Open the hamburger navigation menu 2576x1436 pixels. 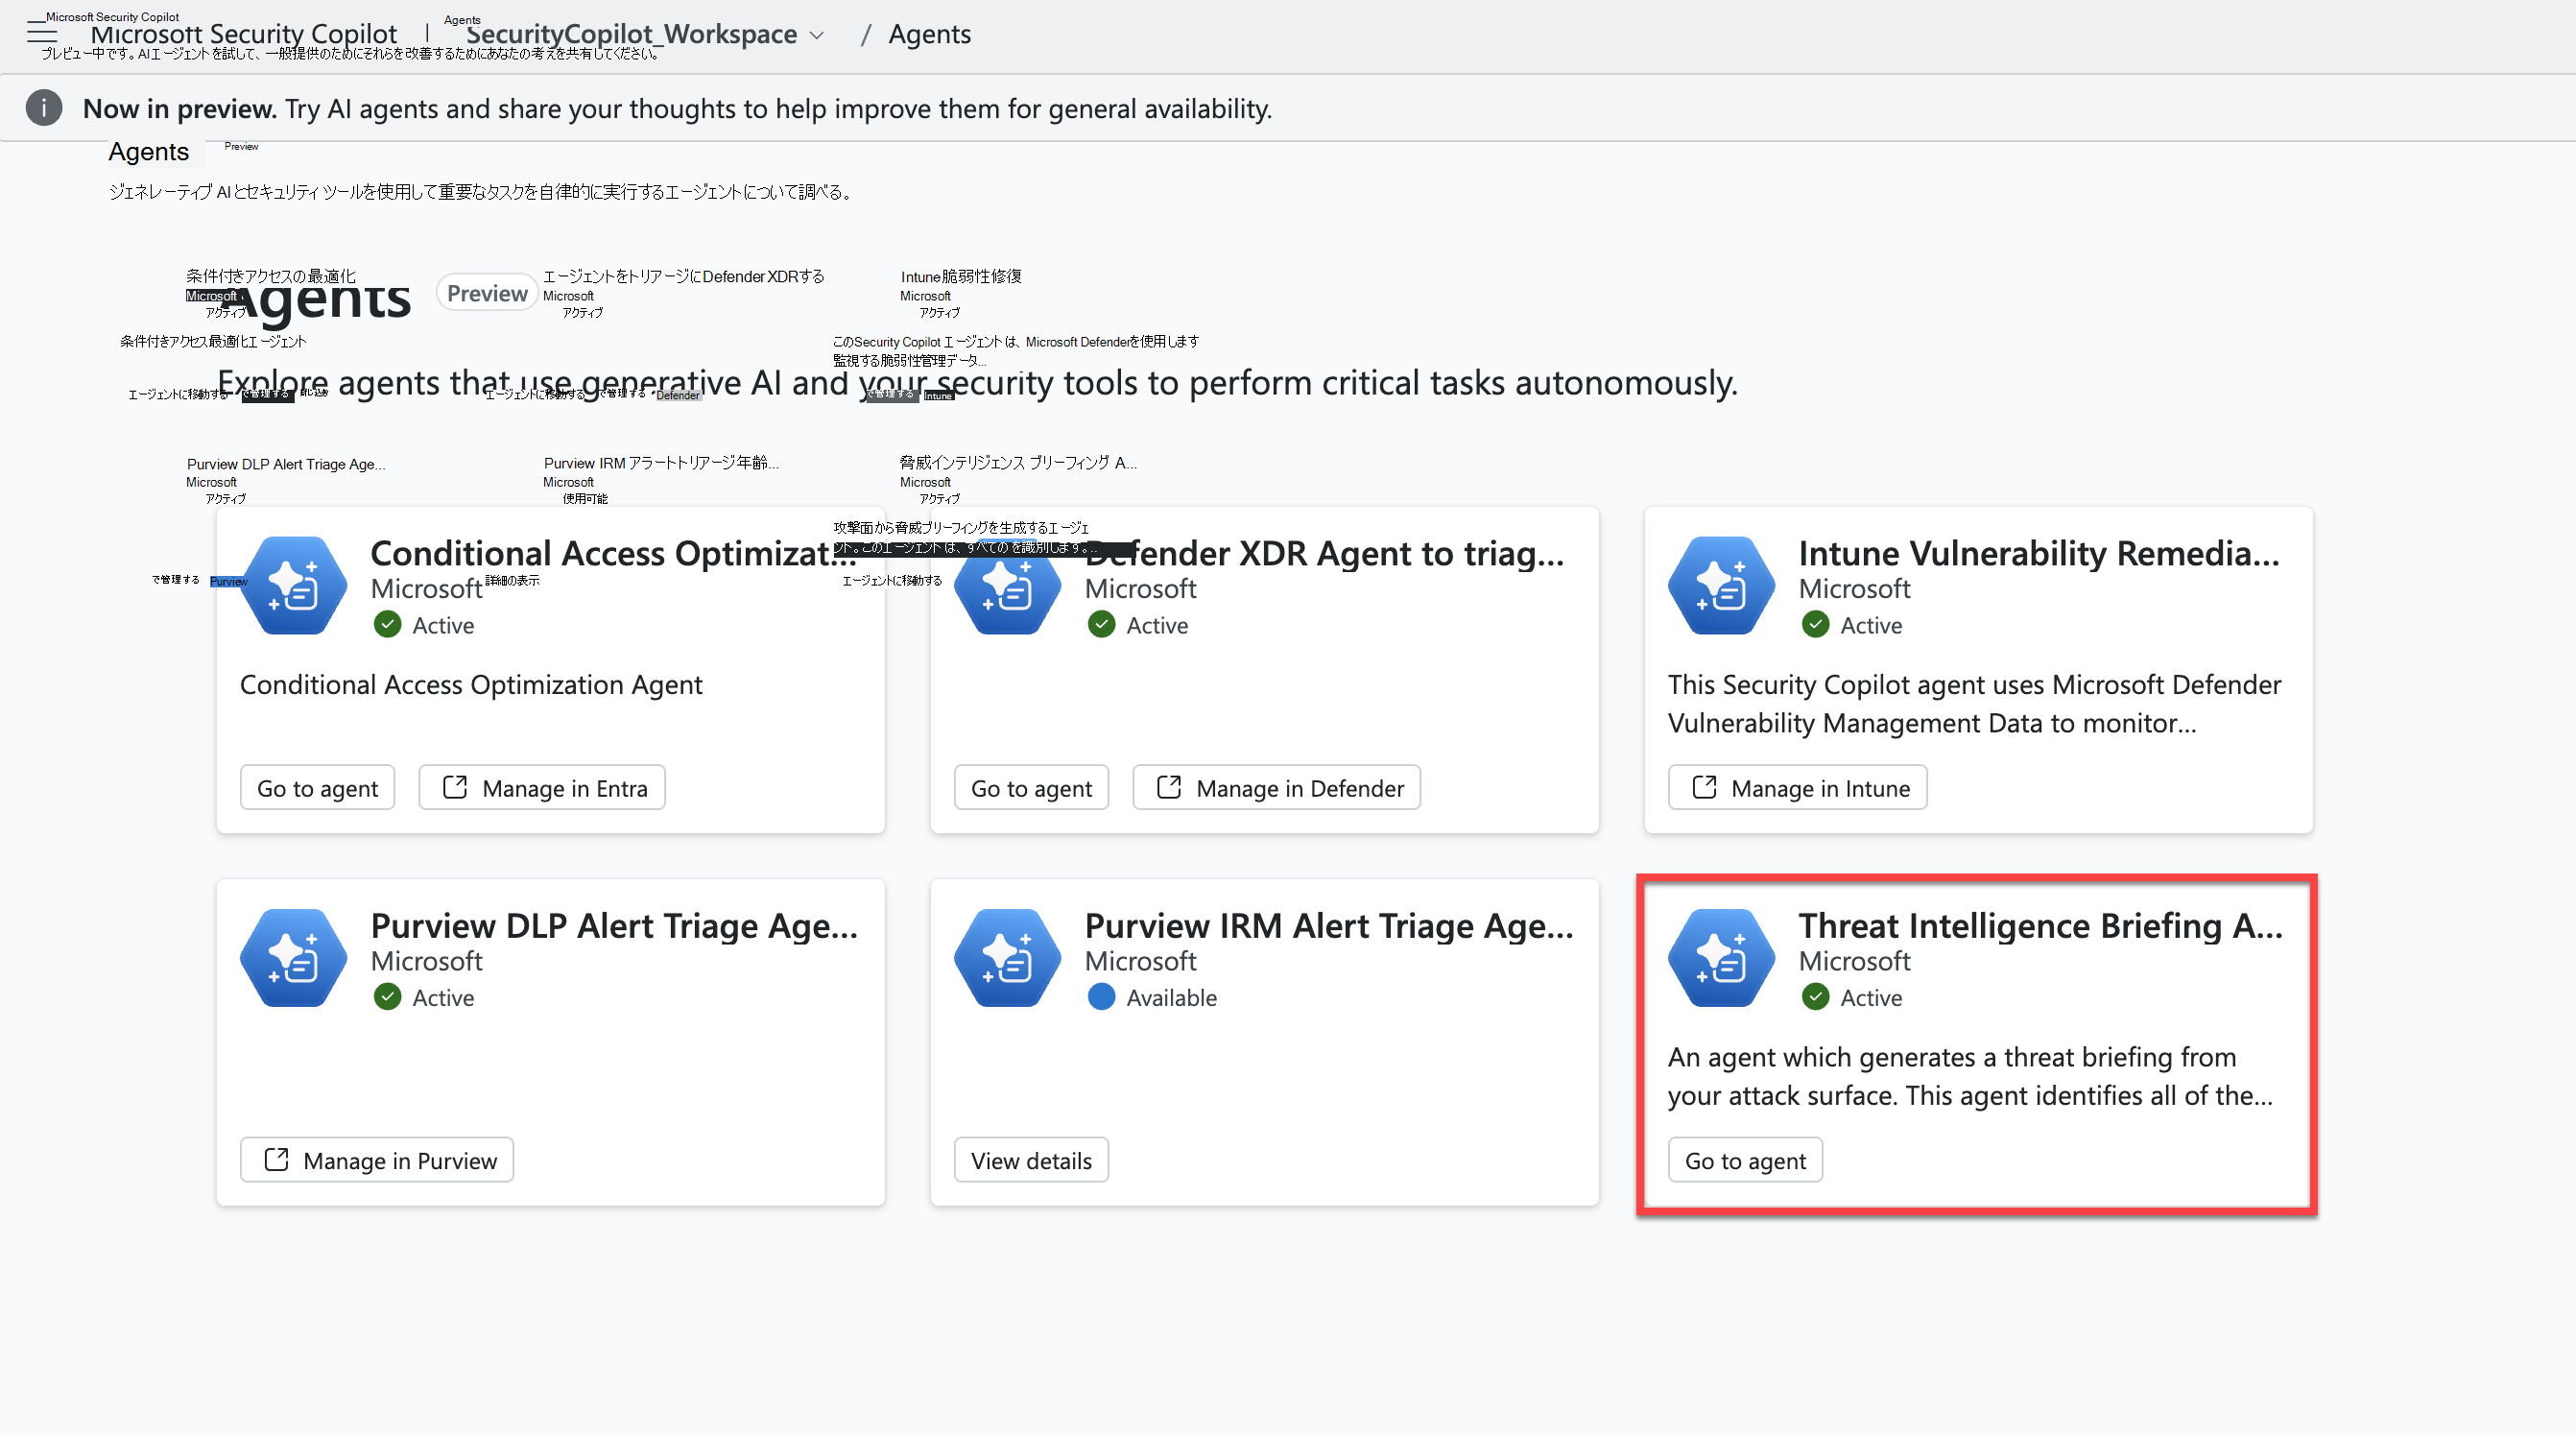click(x=42, y=35)
